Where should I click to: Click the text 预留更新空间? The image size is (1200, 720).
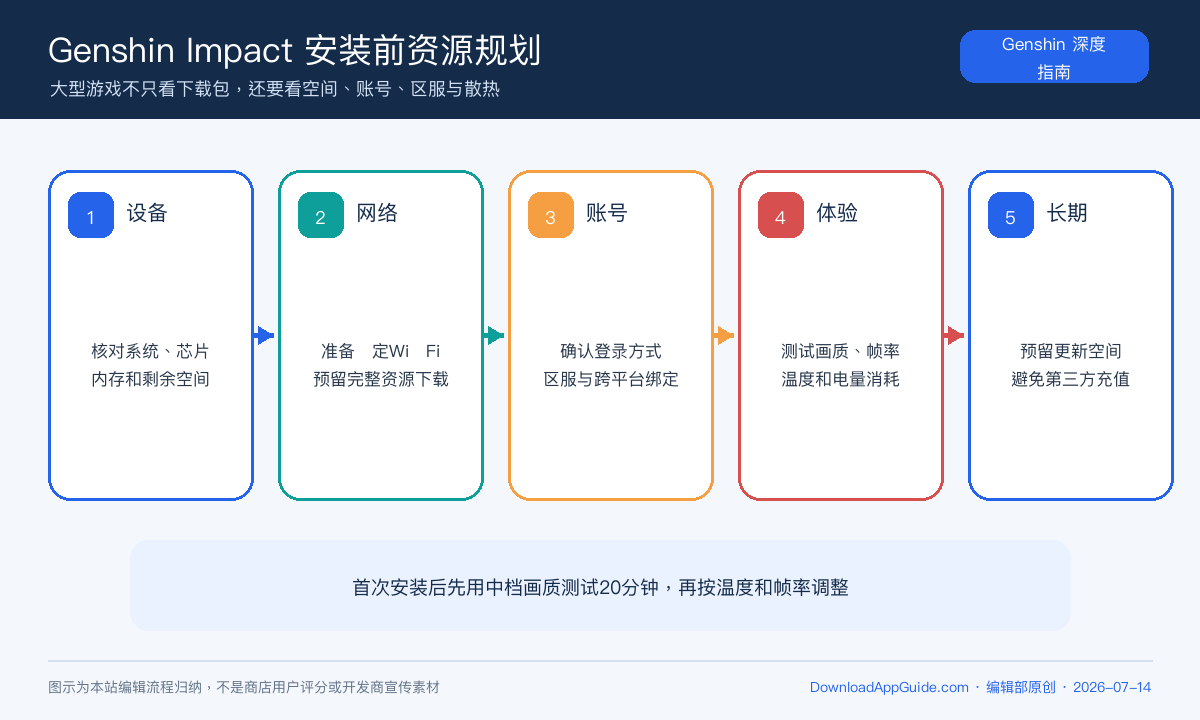1071,351
